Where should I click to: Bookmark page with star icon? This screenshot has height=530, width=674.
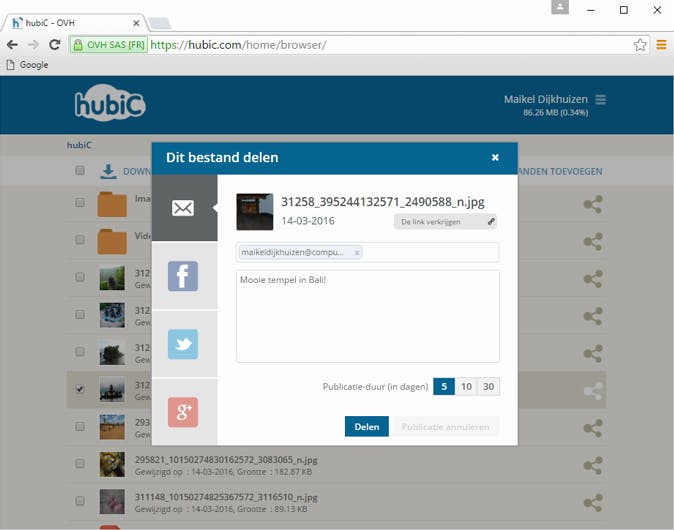coord(640,45)
